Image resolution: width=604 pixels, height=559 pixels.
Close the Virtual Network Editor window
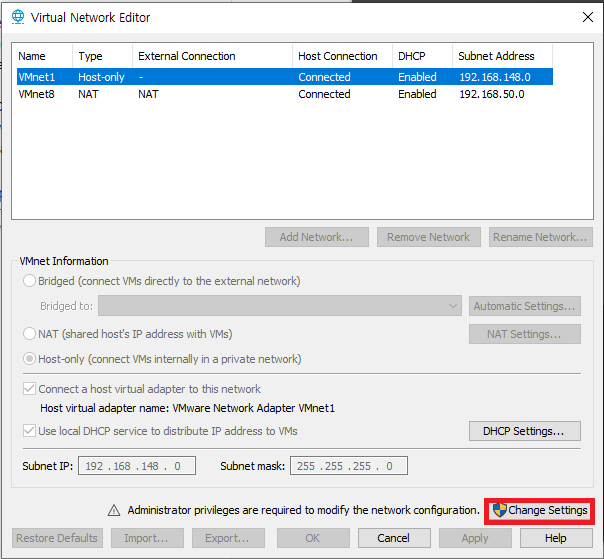tap(588, 17)
